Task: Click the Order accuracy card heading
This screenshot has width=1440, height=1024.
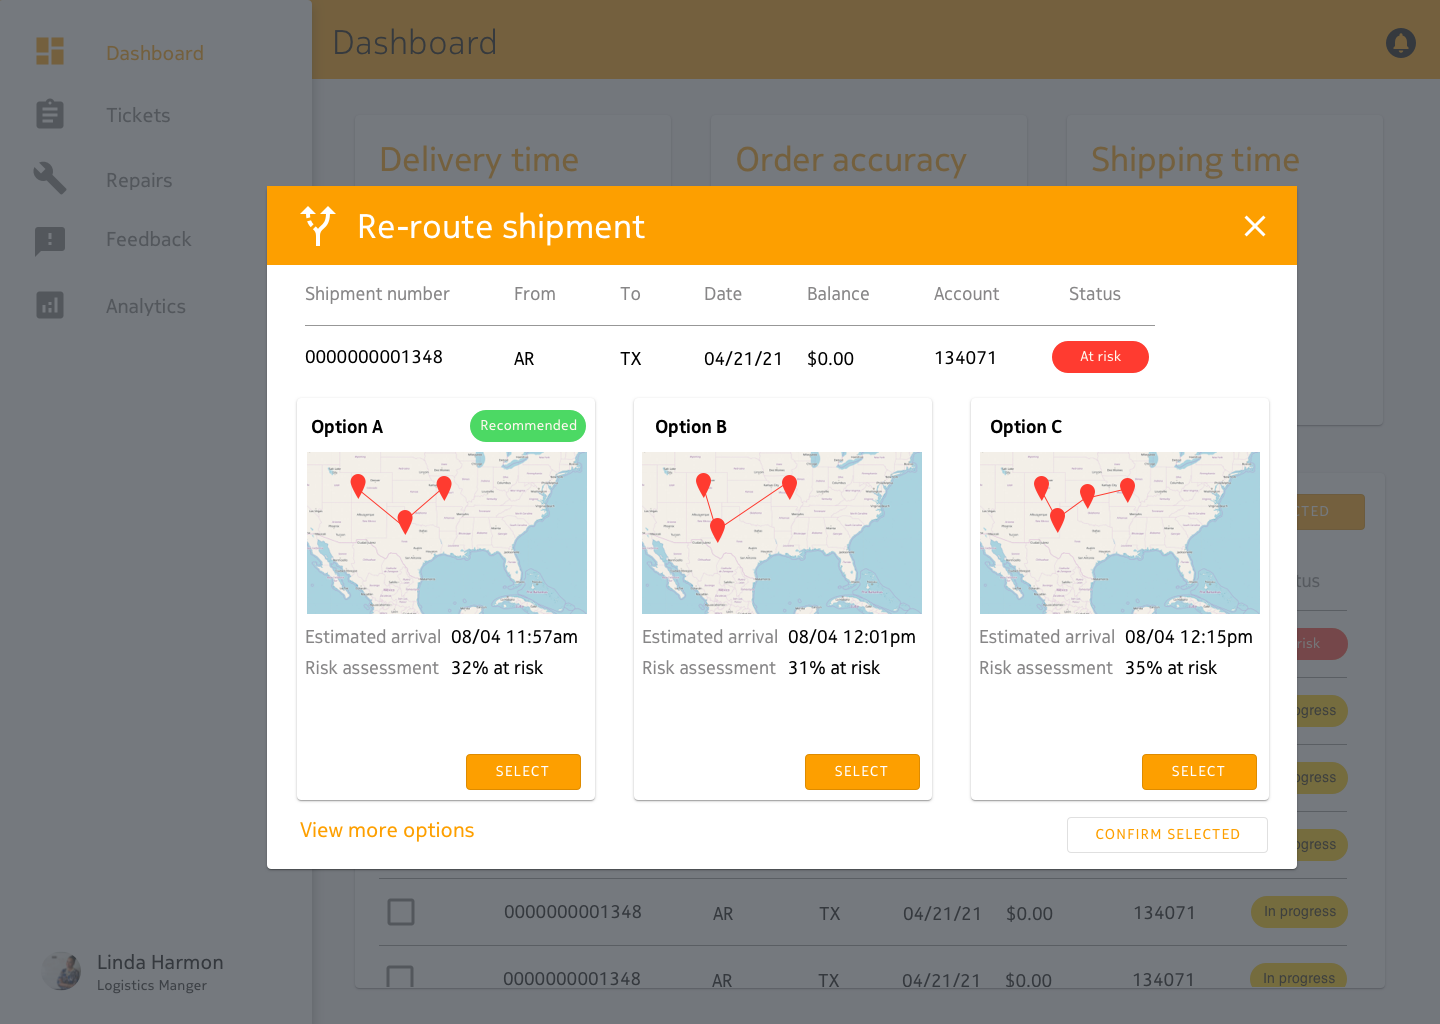Action: click(x=851, y=160)
